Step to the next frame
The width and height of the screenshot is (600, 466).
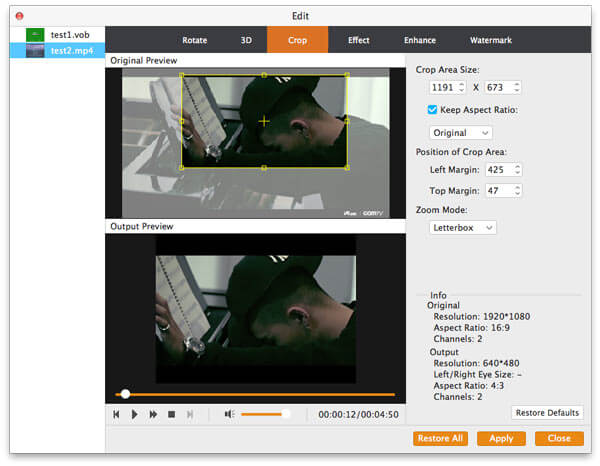click(x=190, y=414)
